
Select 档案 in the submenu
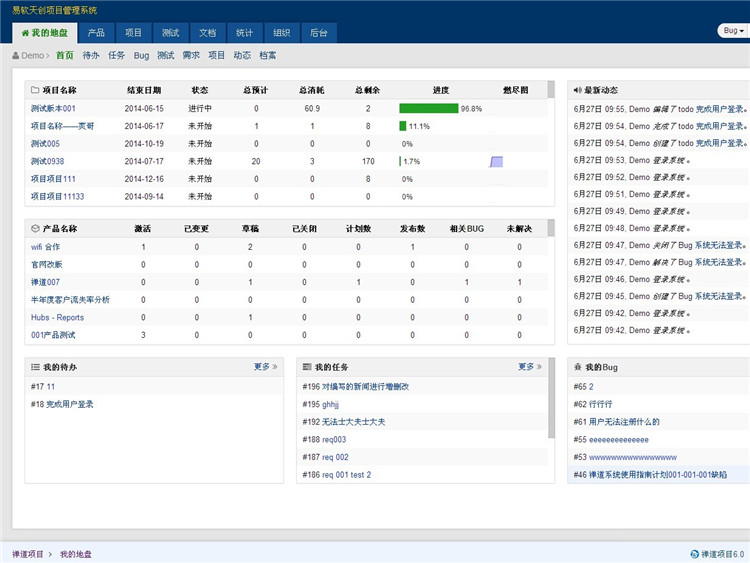tap(267, 55)
